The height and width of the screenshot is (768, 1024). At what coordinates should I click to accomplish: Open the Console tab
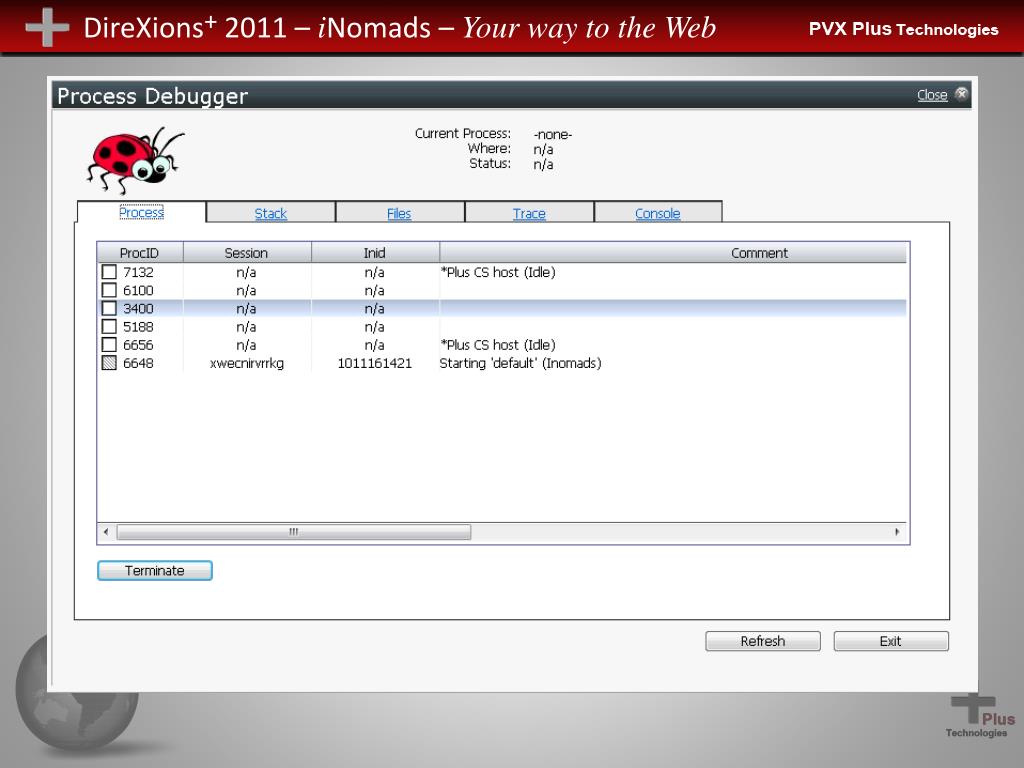click(658, 214)
